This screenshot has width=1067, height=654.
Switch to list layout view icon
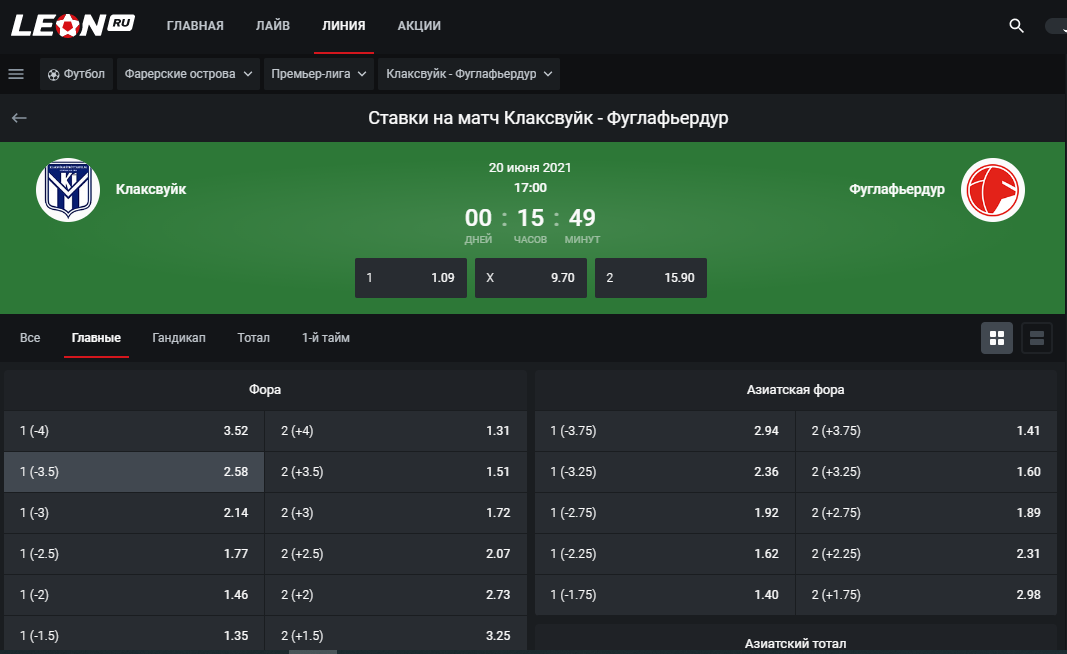[x=1037, y=338]
